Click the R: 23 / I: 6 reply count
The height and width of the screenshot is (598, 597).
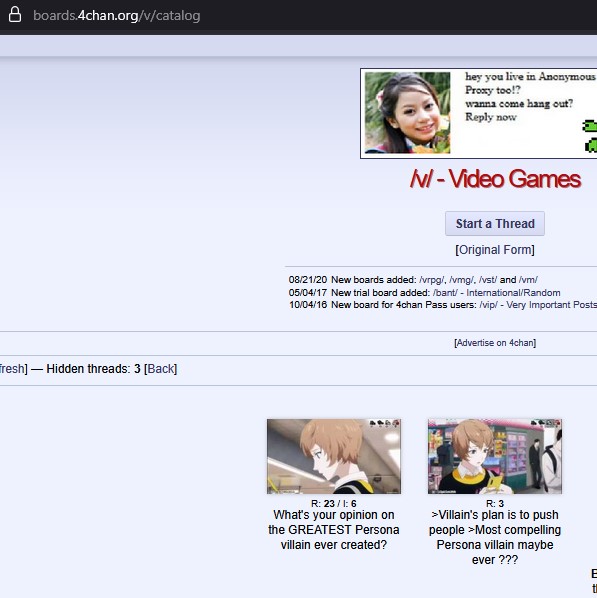click(334, 503)
